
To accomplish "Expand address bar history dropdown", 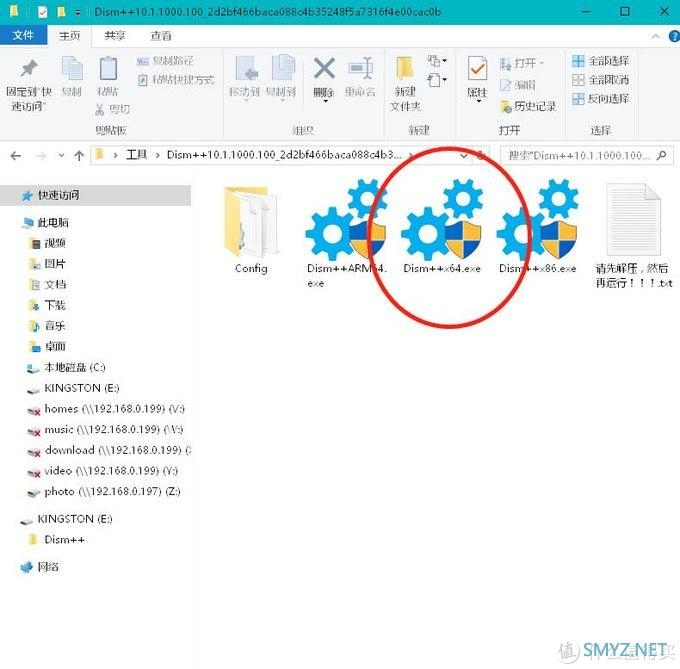I will 464,156.
